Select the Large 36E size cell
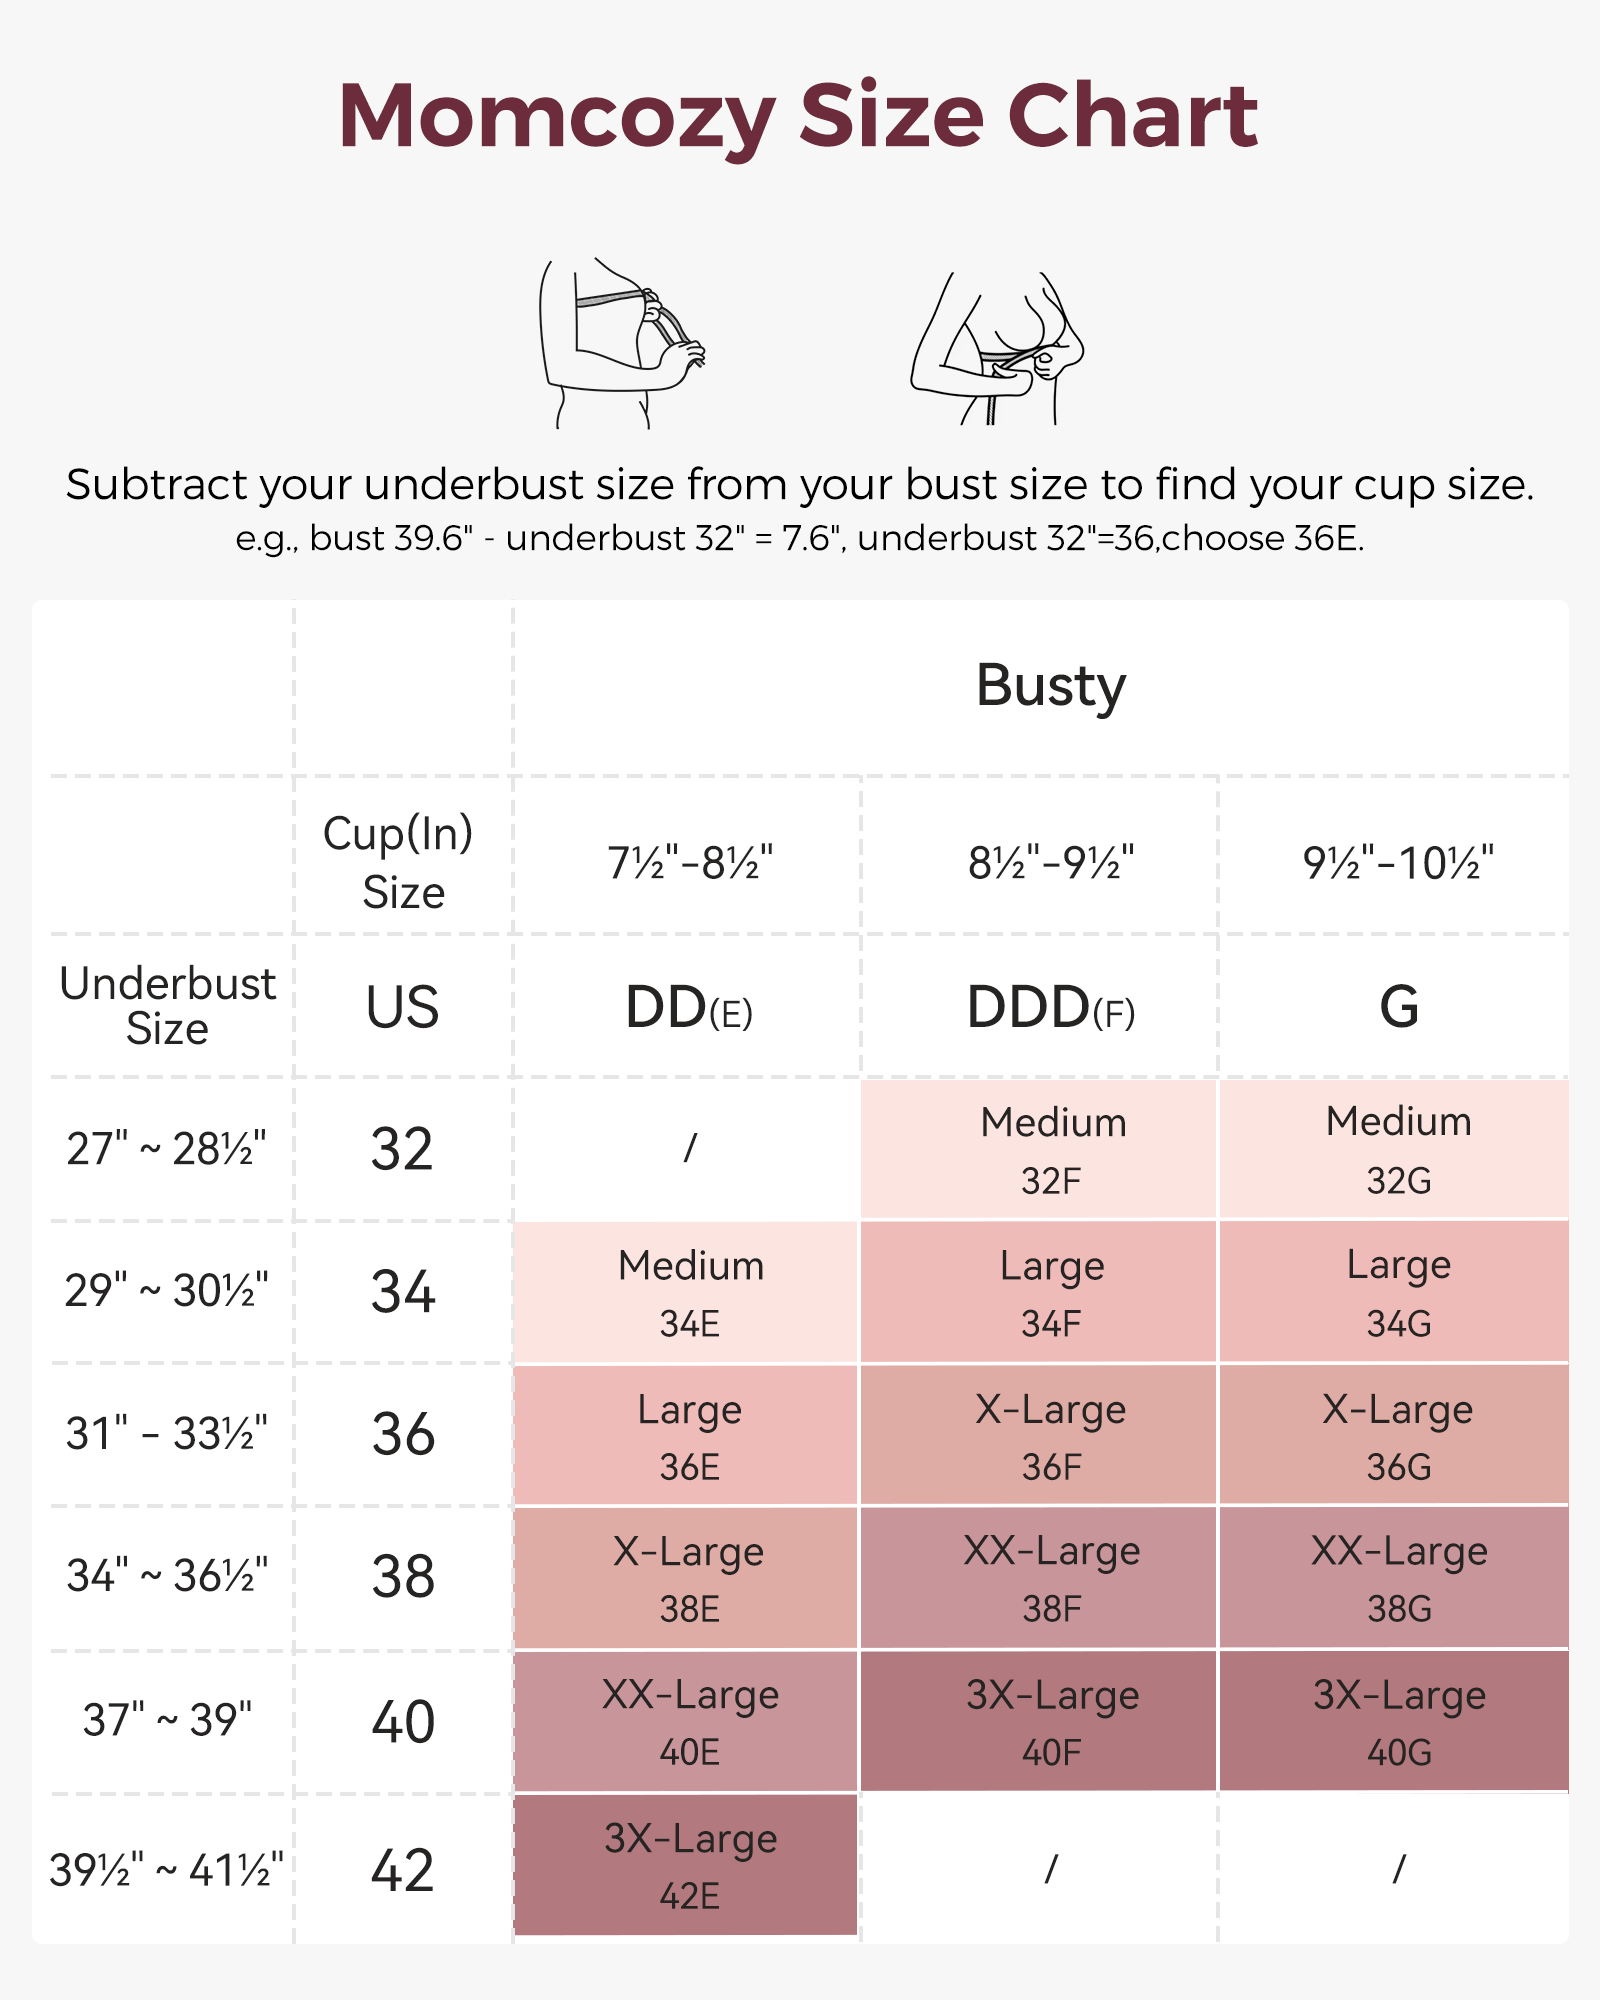 688,1436
